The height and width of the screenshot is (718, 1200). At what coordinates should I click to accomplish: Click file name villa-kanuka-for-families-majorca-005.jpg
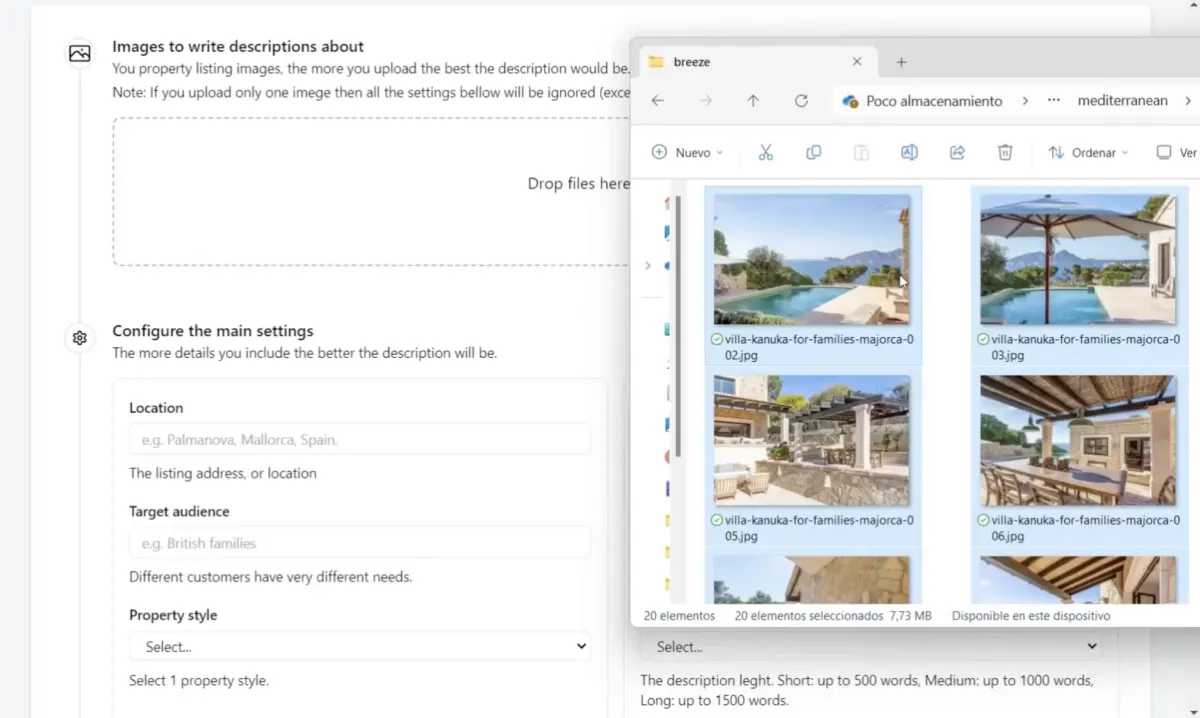819,528
